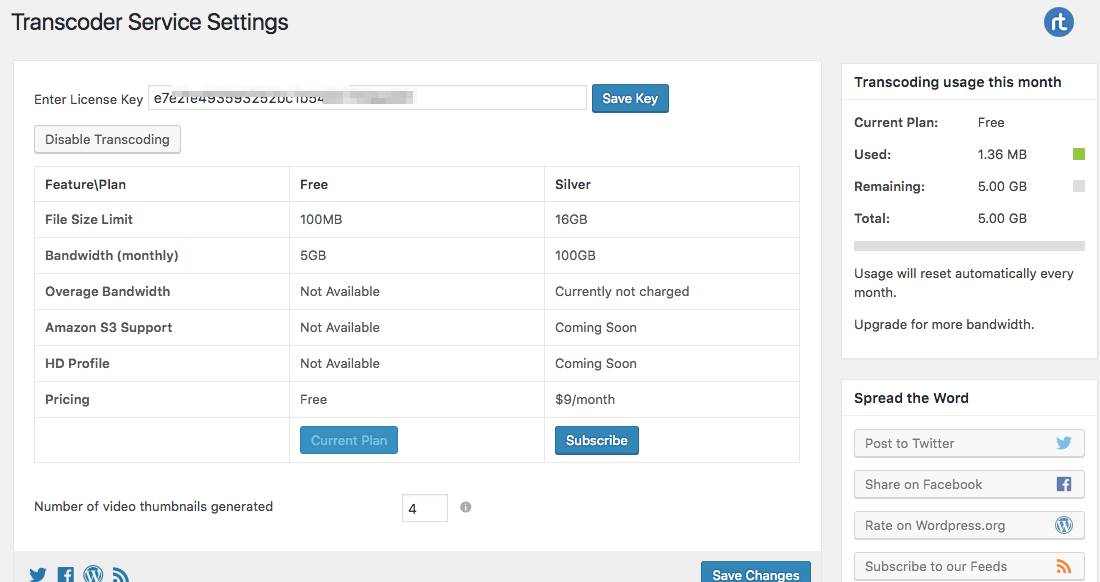This screenshot has height=582, width=1100.
Task: Save the license key
Action: pos(630,98)
